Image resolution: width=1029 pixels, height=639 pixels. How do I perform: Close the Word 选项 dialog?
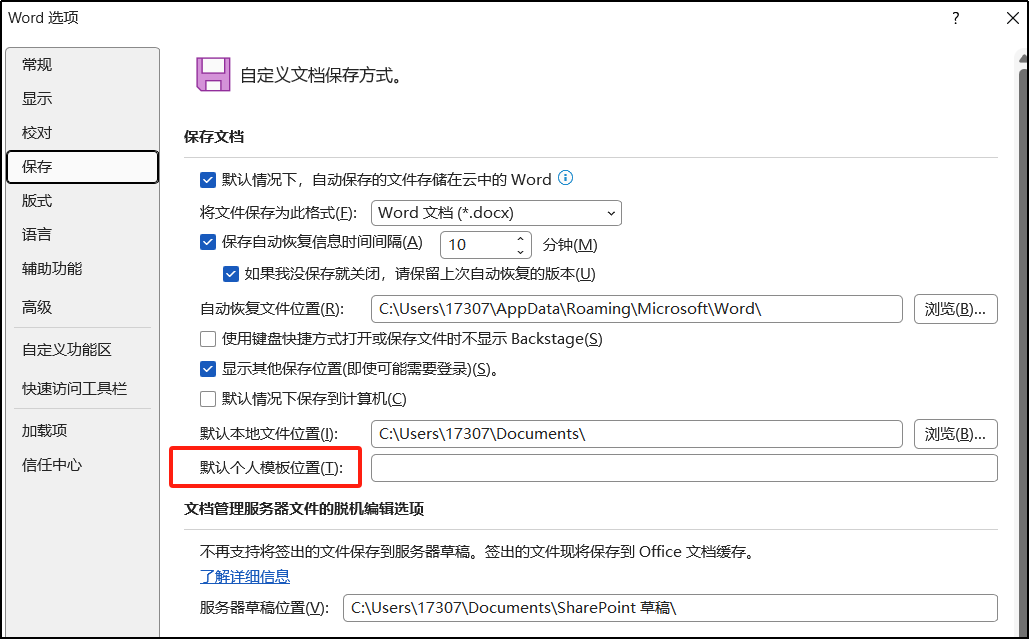[x=1013, y=18]
